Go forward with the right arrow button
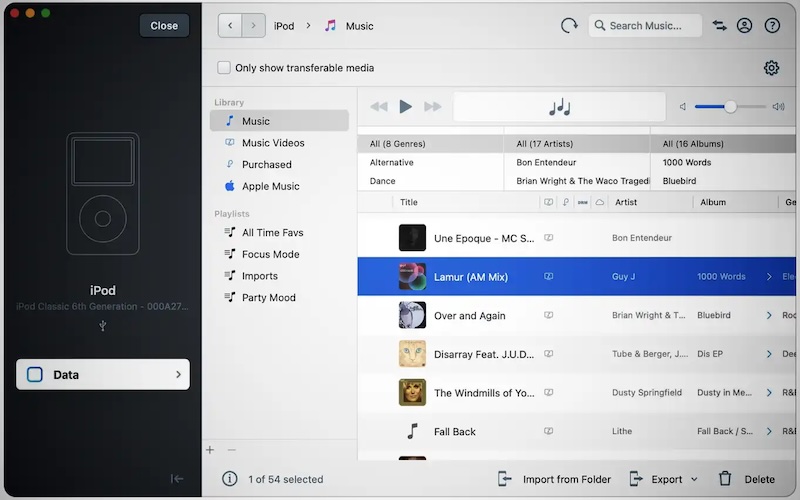The width and height of the screenshot is (800, 500). [x=254, y=26]
